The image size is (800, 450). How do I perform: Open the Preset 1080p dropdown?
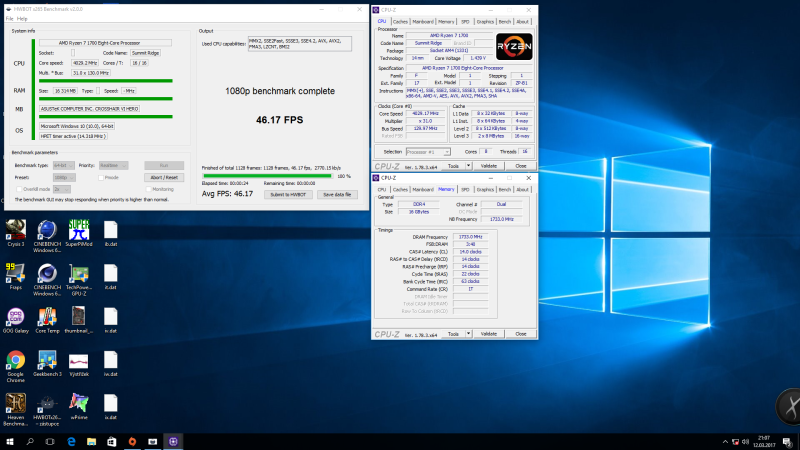pyautogui.click(x=64, y=178)
